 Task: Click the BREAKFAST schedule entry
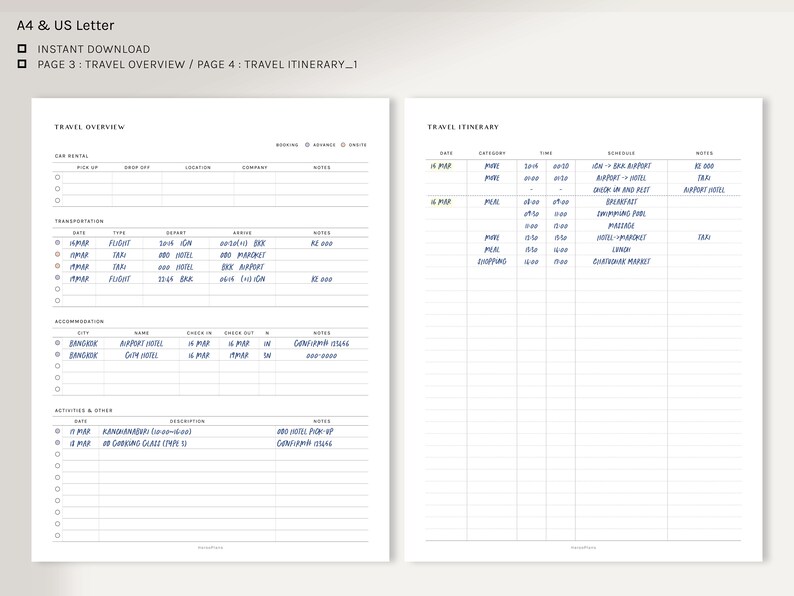pos(621,202)
